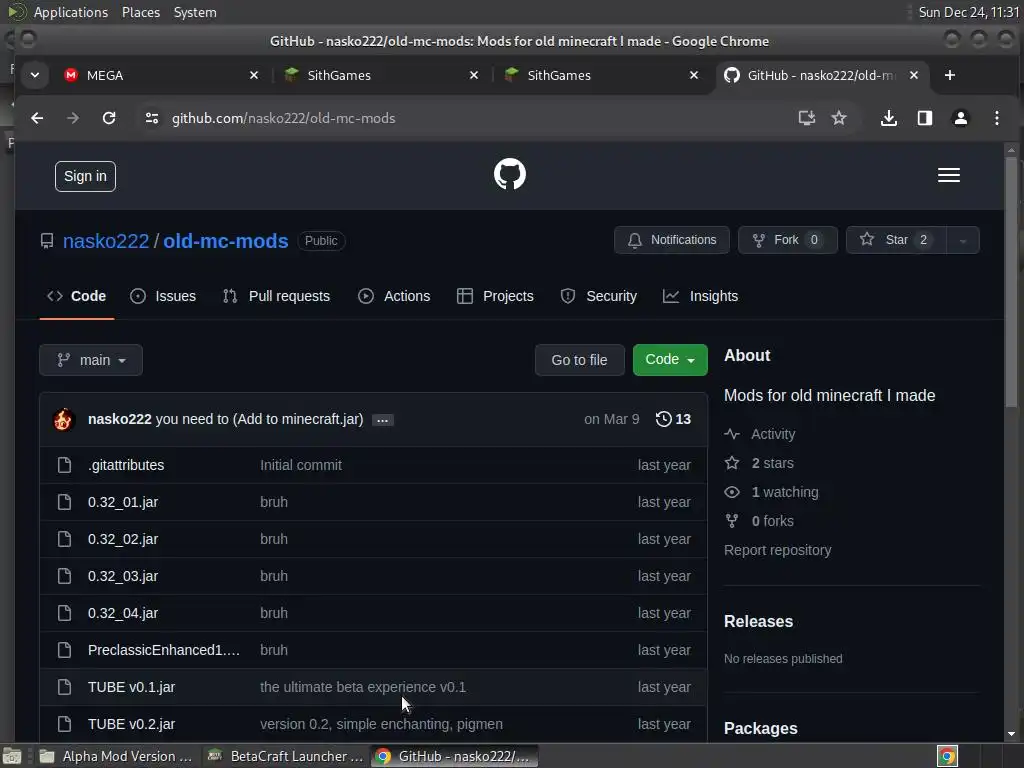Expand the commit message ellipsis button
1024x768 pixels.
[383, 420]
